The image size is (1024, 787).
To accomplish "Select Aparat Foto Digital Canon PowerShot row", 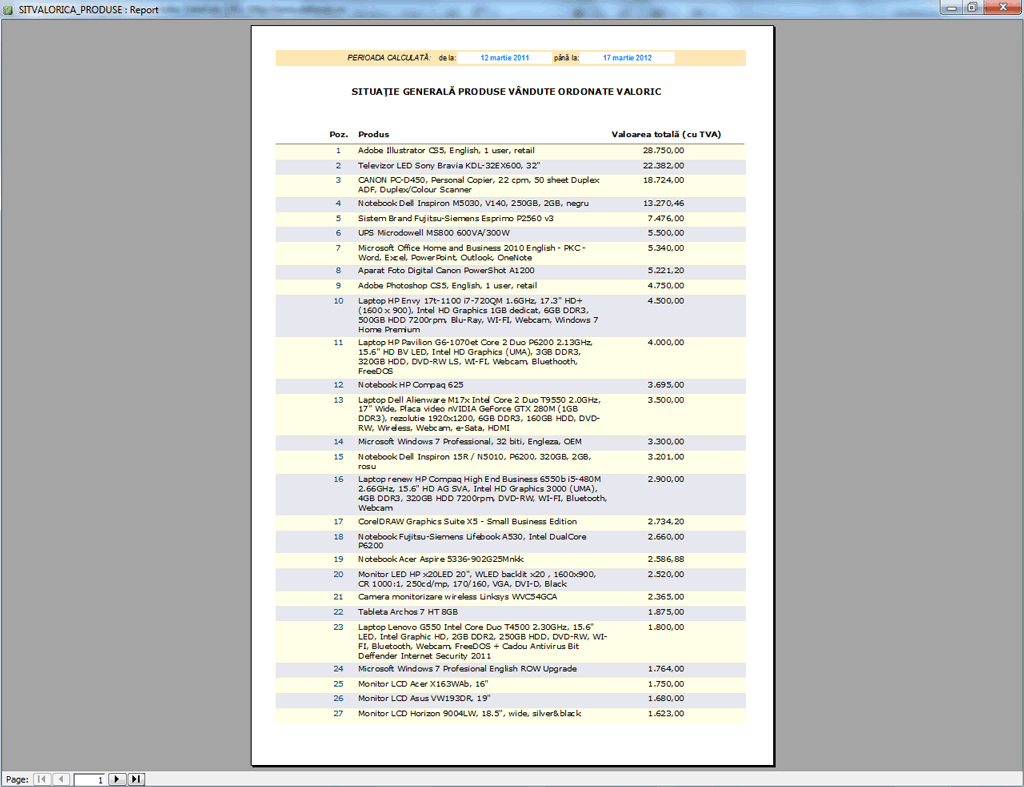I will click(510, 271).
